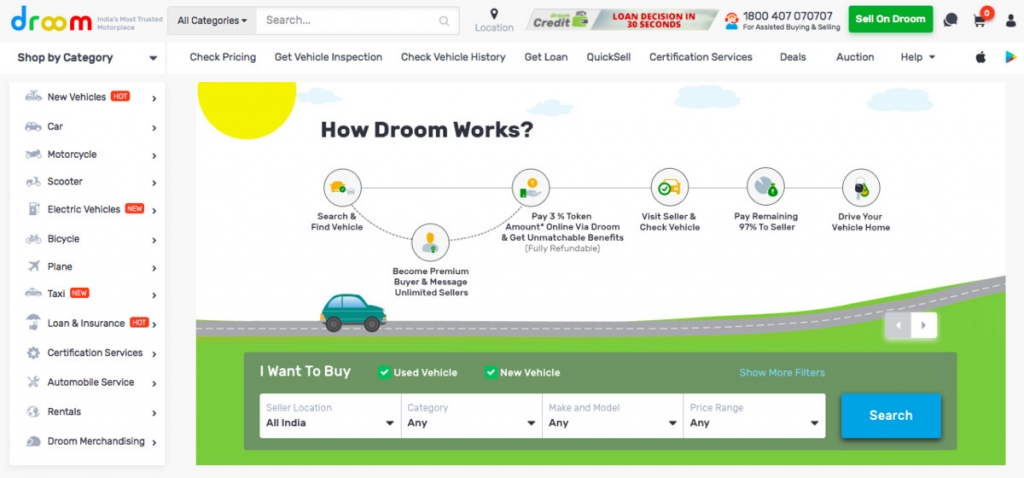1024x478 pixels.
Task: Open Check Vehicle History menu item
Action: [x=453, y=57]
